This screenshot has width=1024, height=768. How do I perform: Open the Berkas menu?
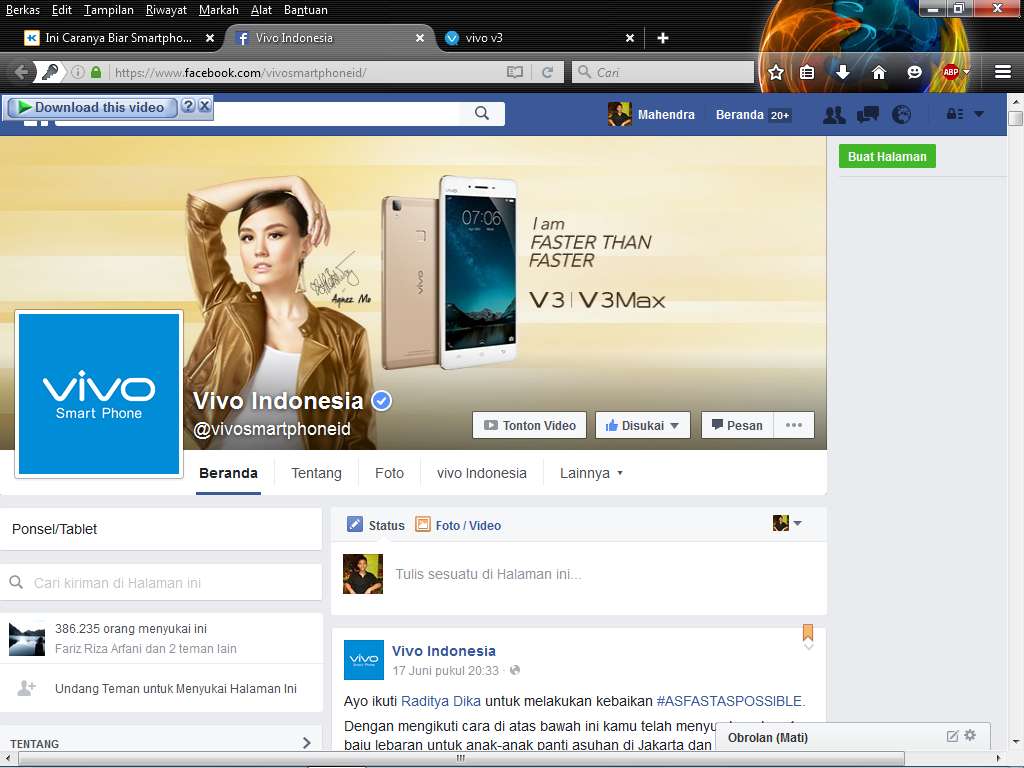pyautogui.click(x=23, y=10)
